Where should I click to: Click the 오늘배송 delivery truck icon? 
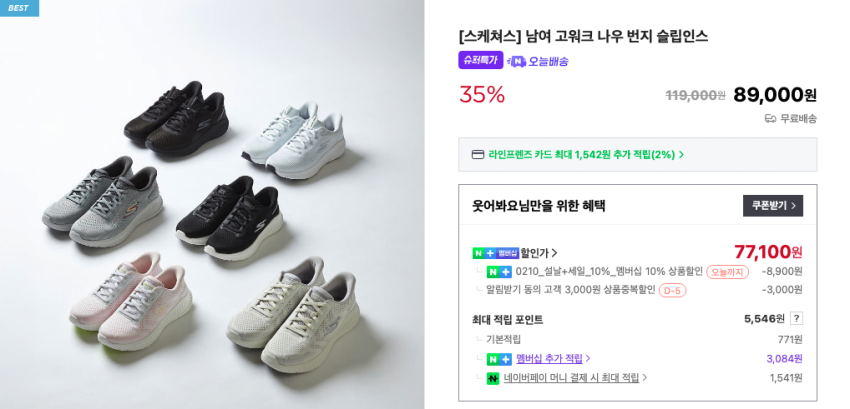516,61
